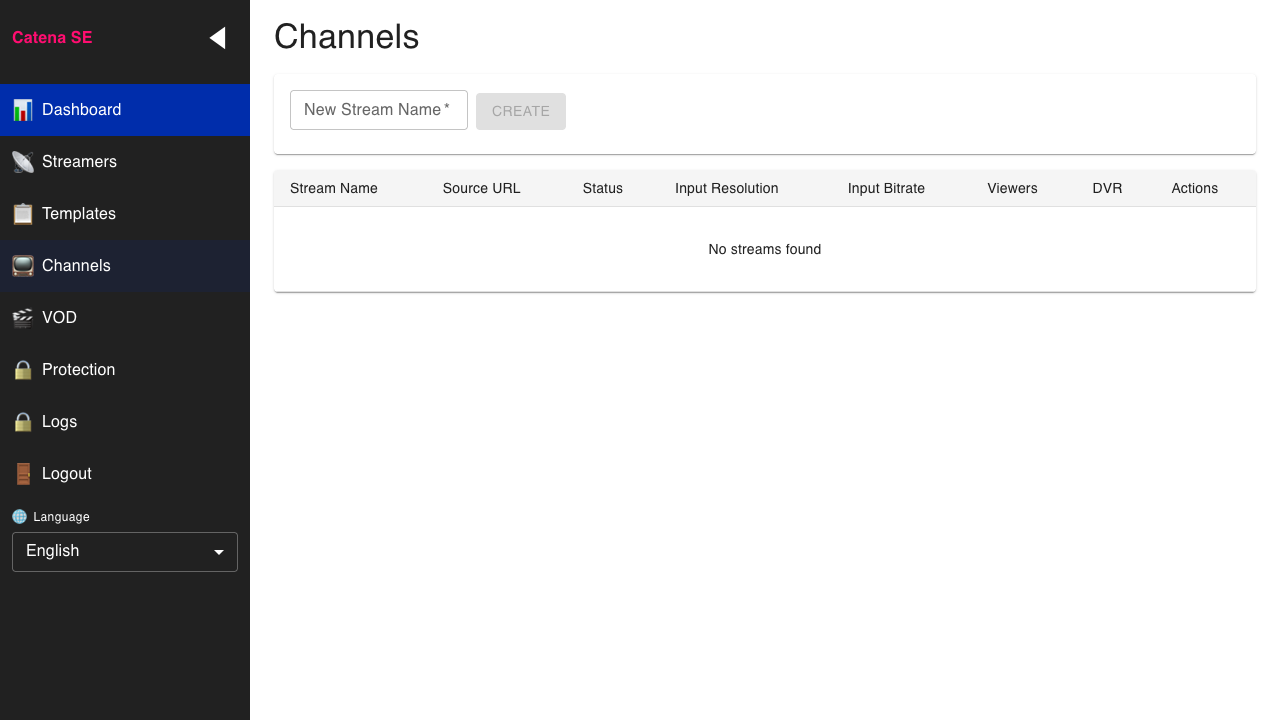Collapse the sidebar with the arrow
This screenshot has width=1280, height=720.
tap(218, 37)
